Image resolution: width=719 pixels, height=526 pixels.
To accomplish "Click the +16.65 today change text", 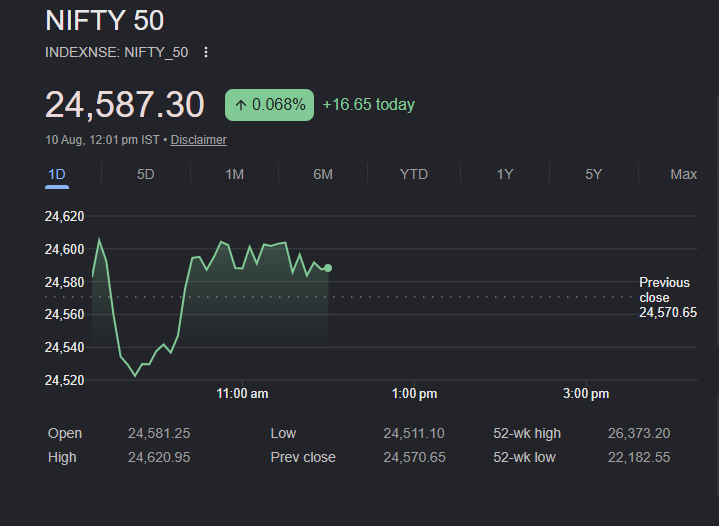I will tap(369, 105).
